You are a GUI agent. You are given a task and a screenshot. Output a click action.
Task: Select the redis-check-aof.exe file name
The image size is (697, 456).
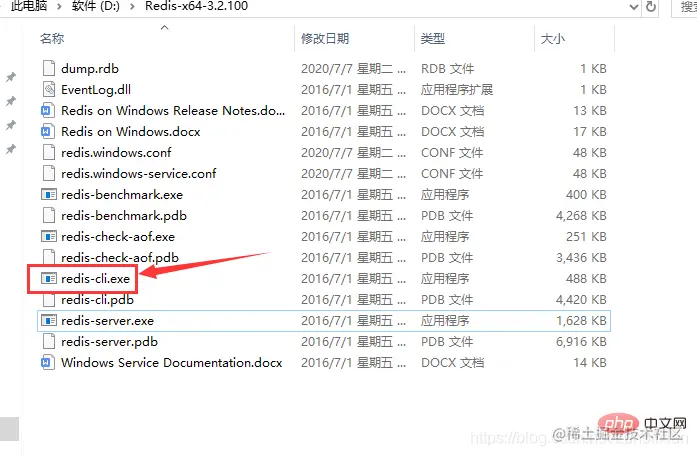(118, 236)
